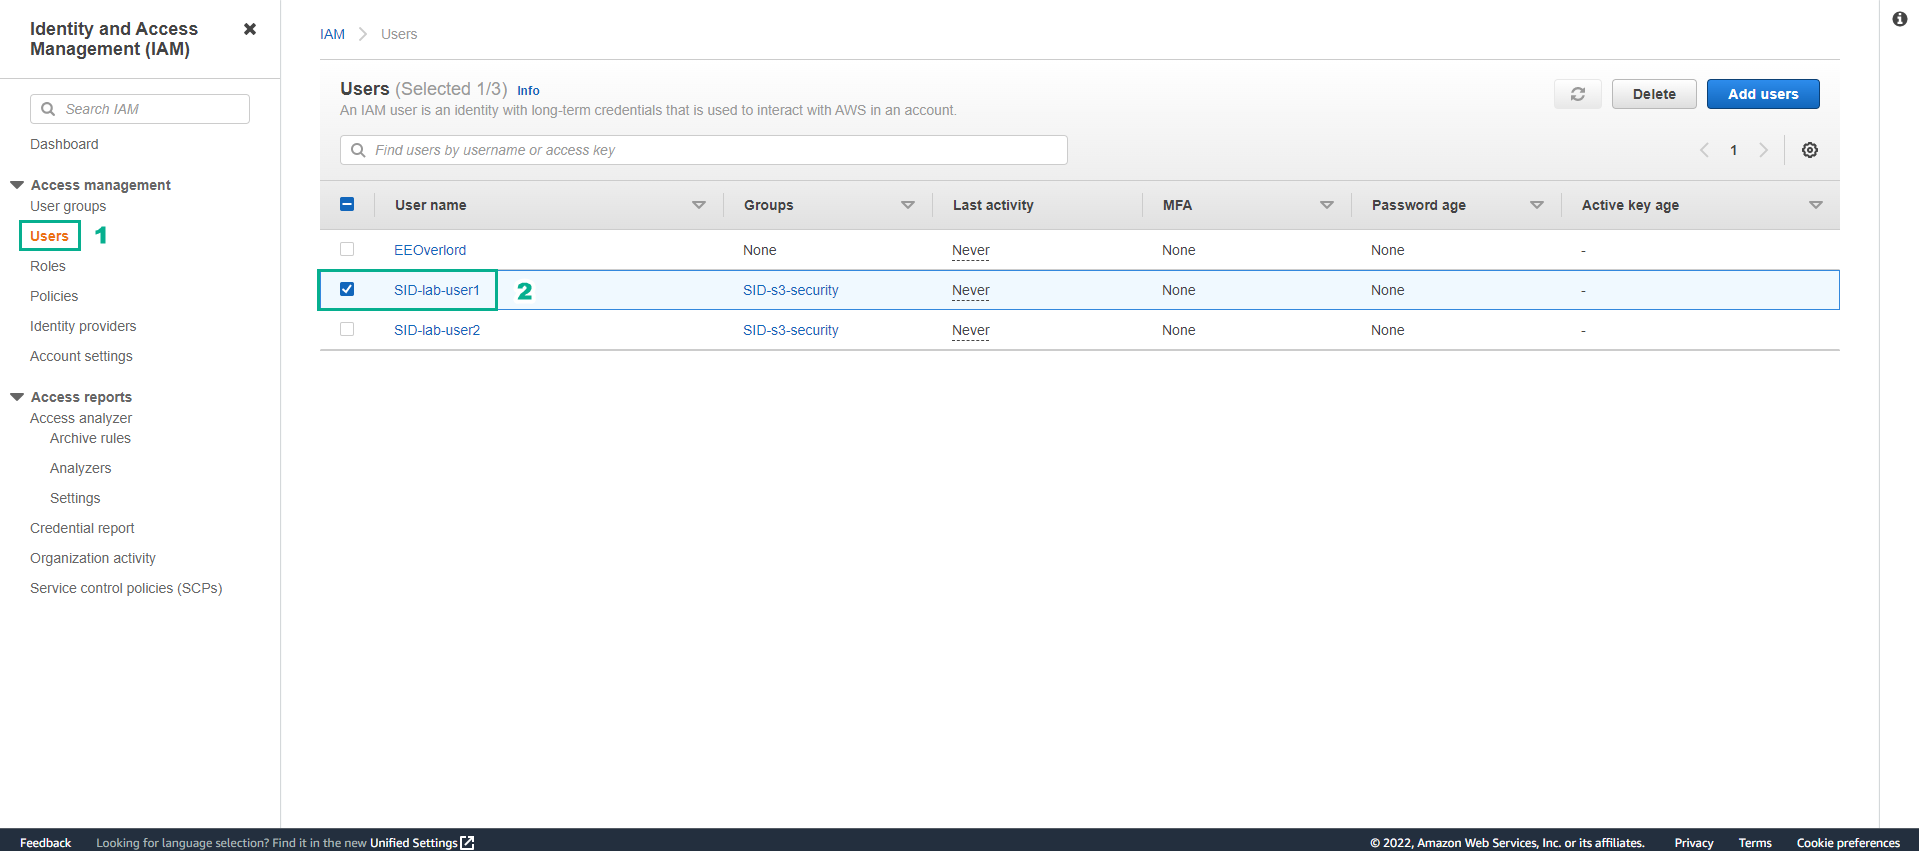The height and width of the screenshot is (851, 1919).
Task: Open Roles in the sidebar
Action: tap(48, 266)
